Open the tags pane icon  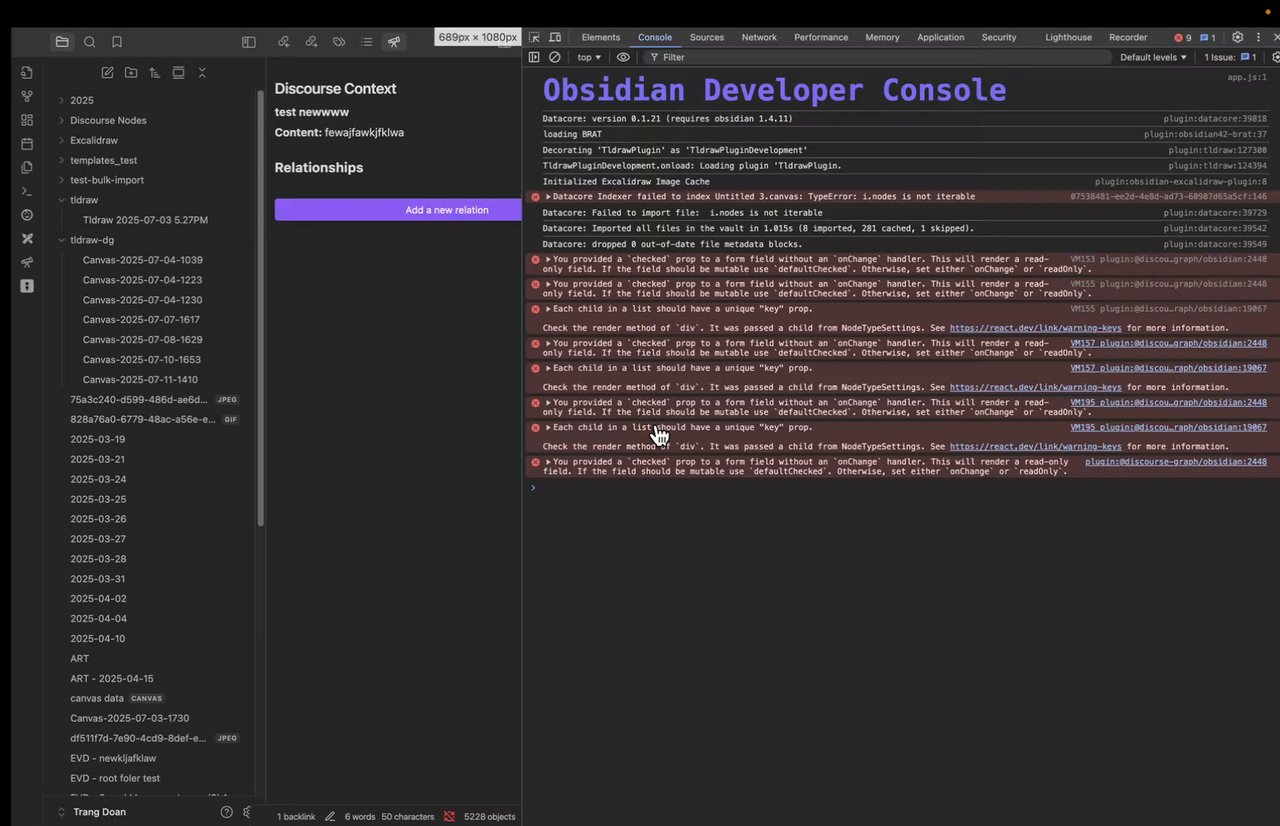339,42
